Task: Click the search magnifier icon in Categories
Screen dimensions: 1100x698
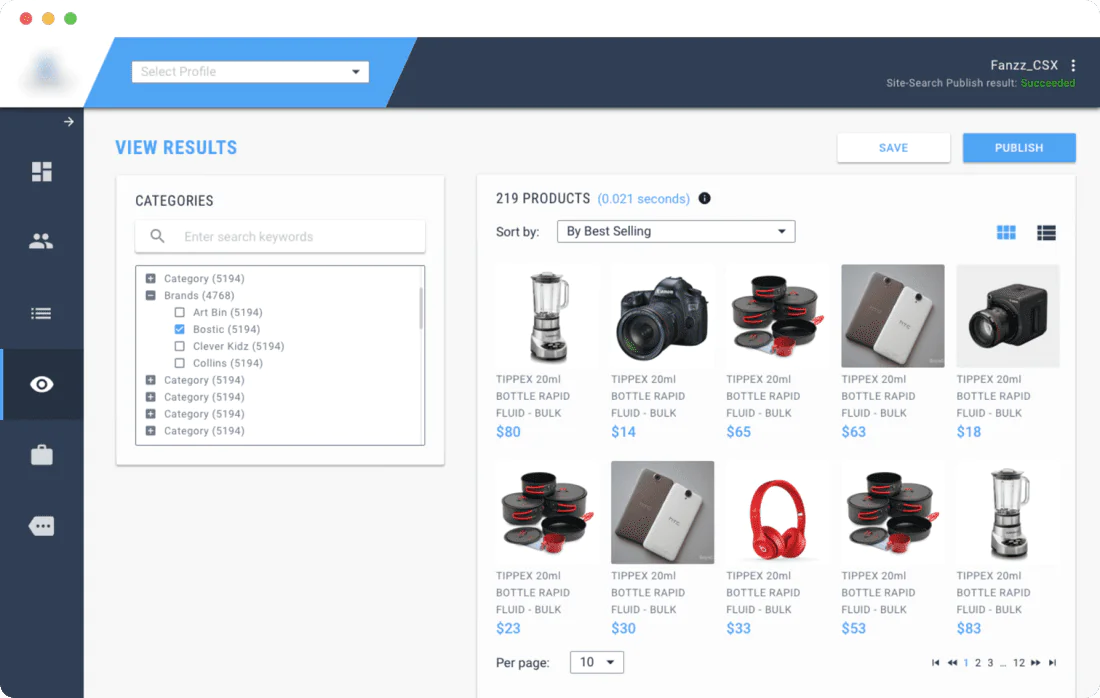Action: (x=157, y=236)
